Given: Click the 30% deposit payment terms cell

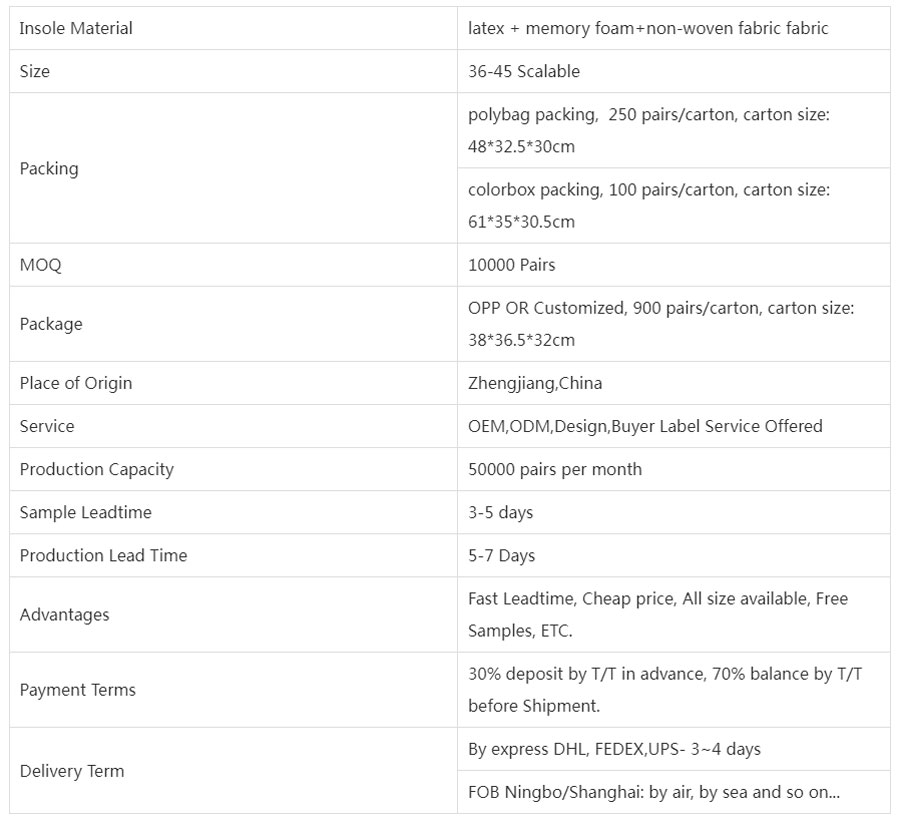Looking at the screenshot, I should click(665, 689).
